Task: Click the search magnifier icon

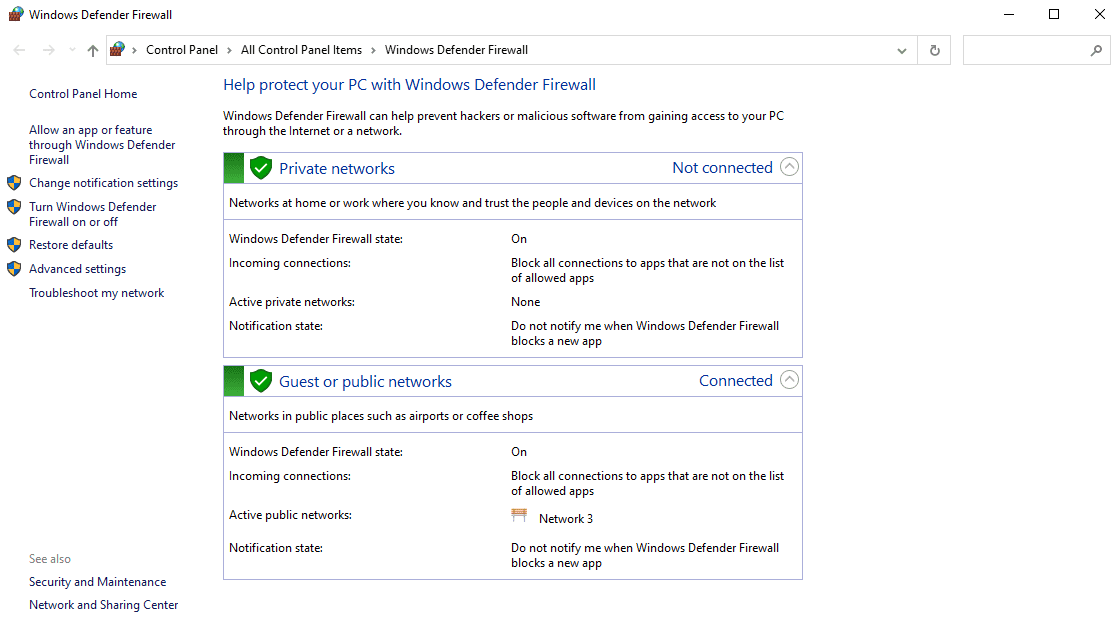Action: 1096,50
